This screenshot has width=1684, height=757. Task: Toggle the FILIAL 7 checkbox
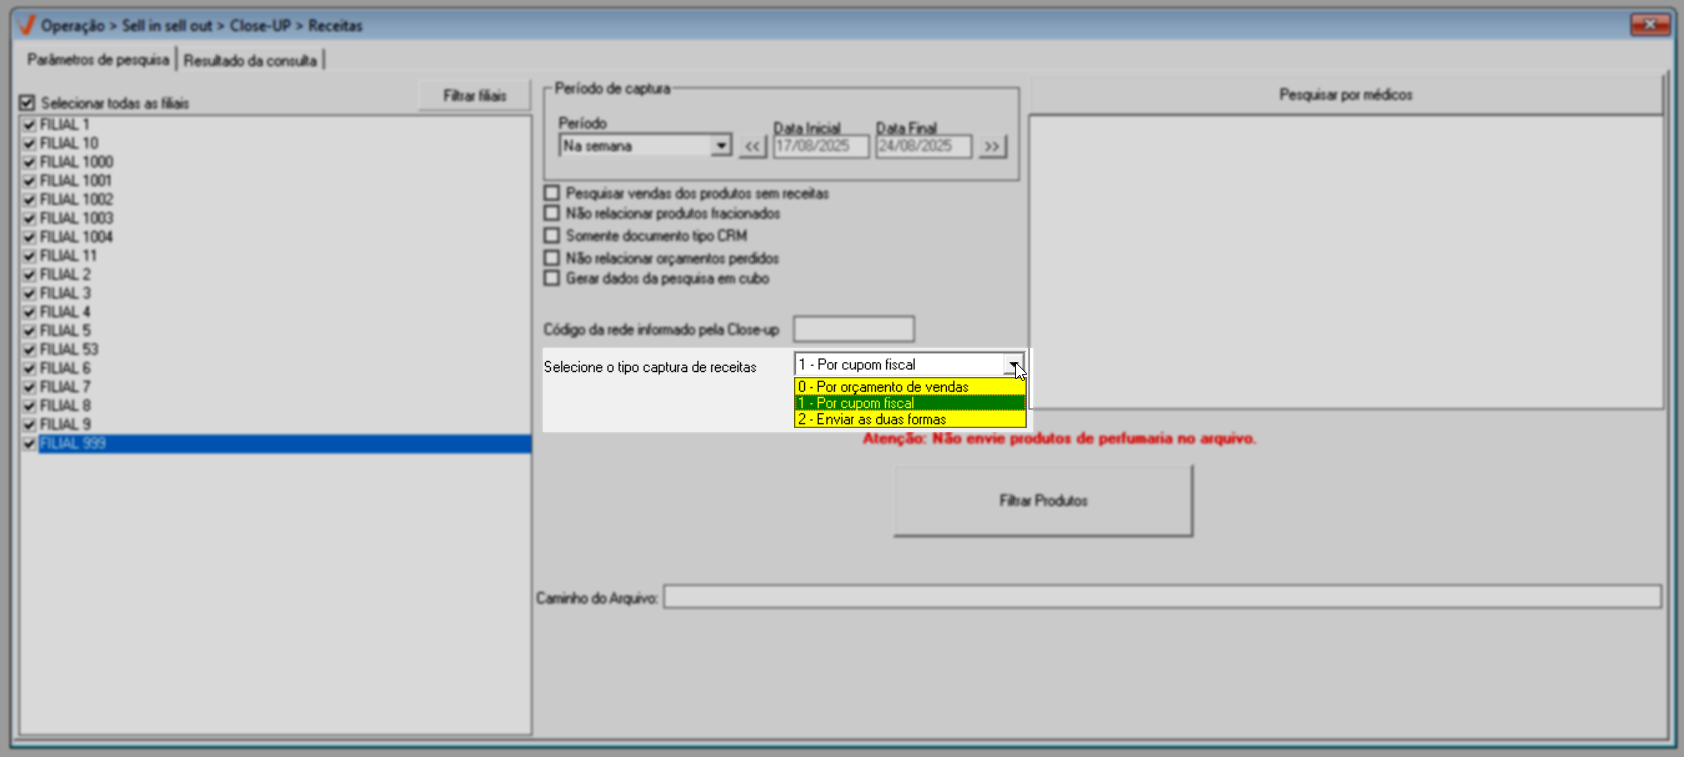(x=29, y=387)
